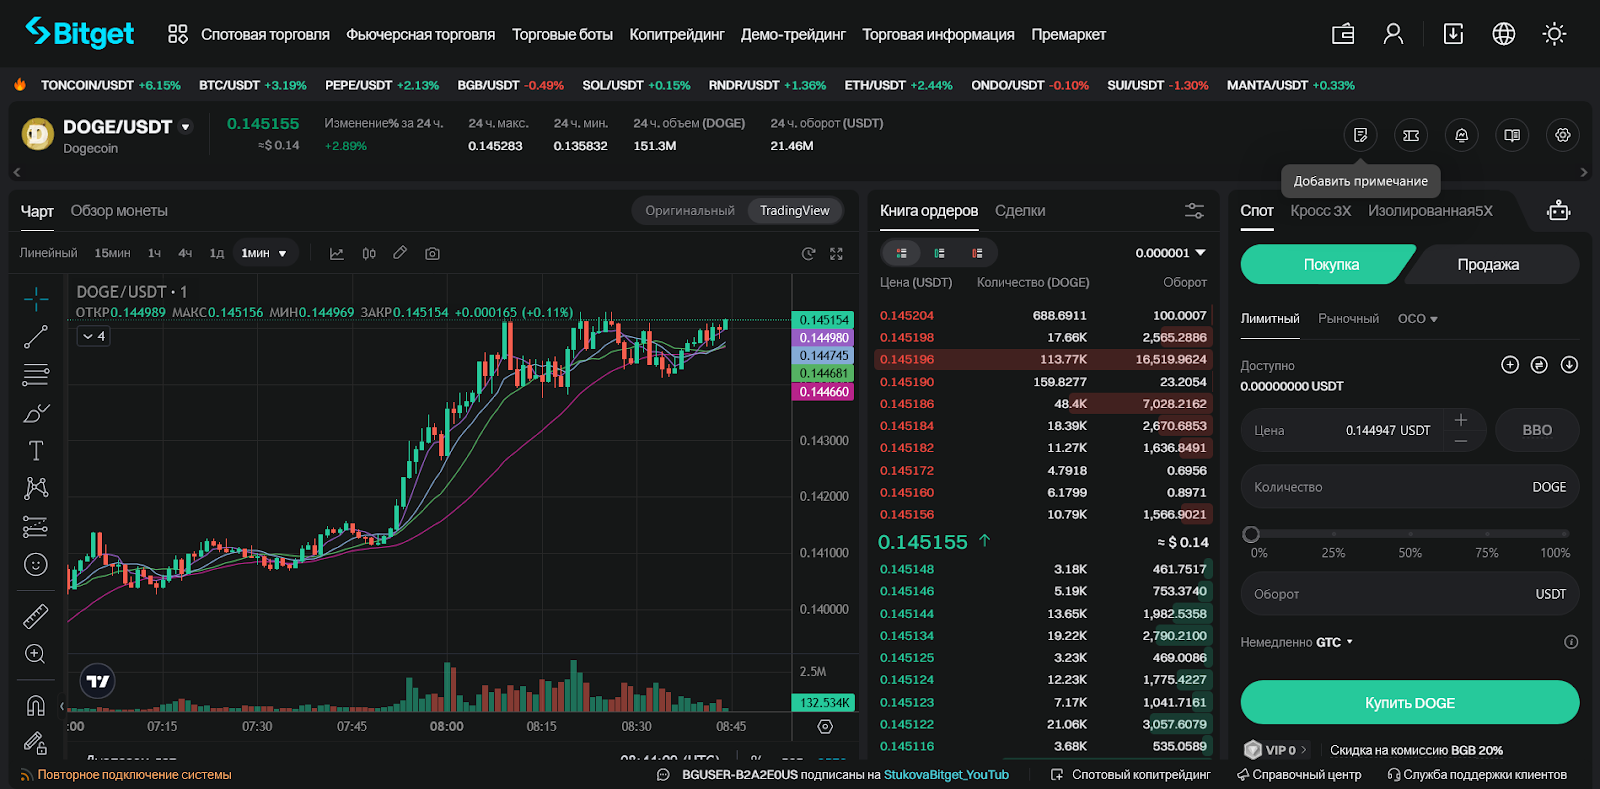
Task: Open the trading bot robot icon
Action: 1558,211
